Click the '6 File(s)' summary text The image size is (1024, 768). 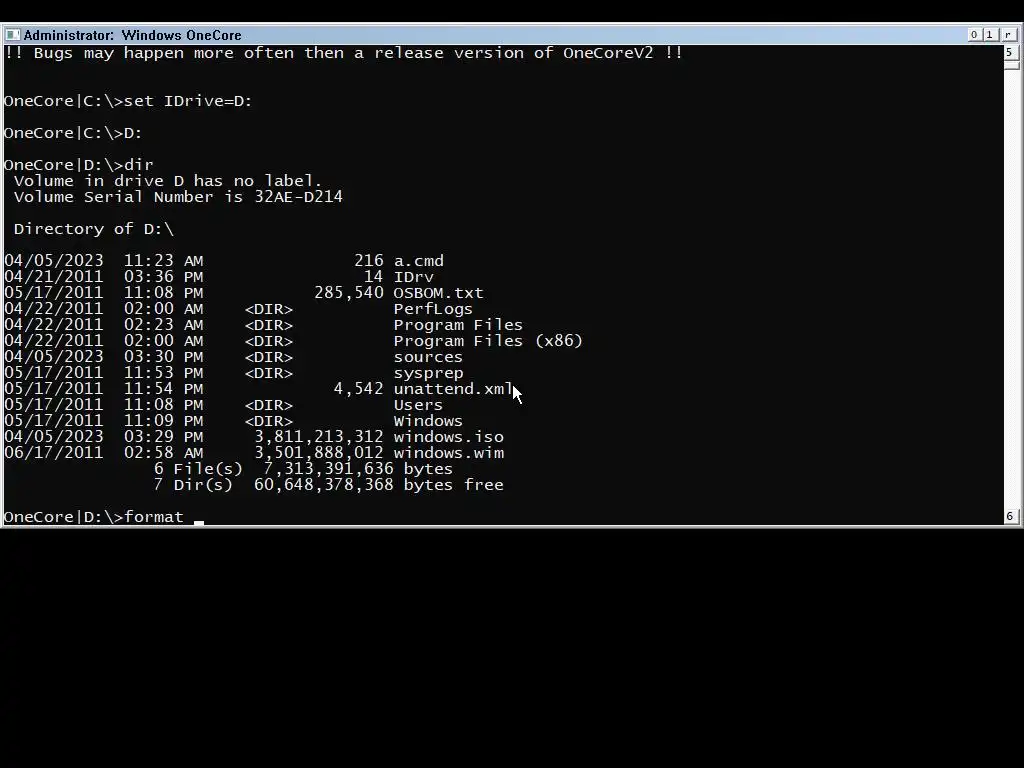pos(198,469)
